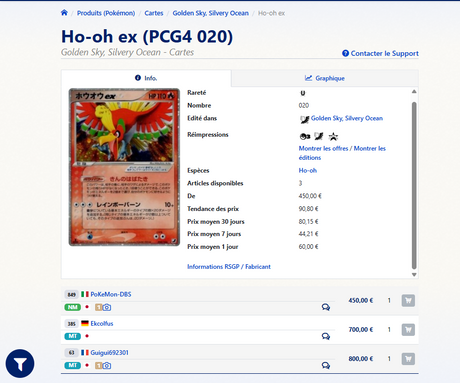Open seller PoKeMon-DBS profile
Image resolution: width=460 pixels, height=383 pixels.
tap(111, 294)
